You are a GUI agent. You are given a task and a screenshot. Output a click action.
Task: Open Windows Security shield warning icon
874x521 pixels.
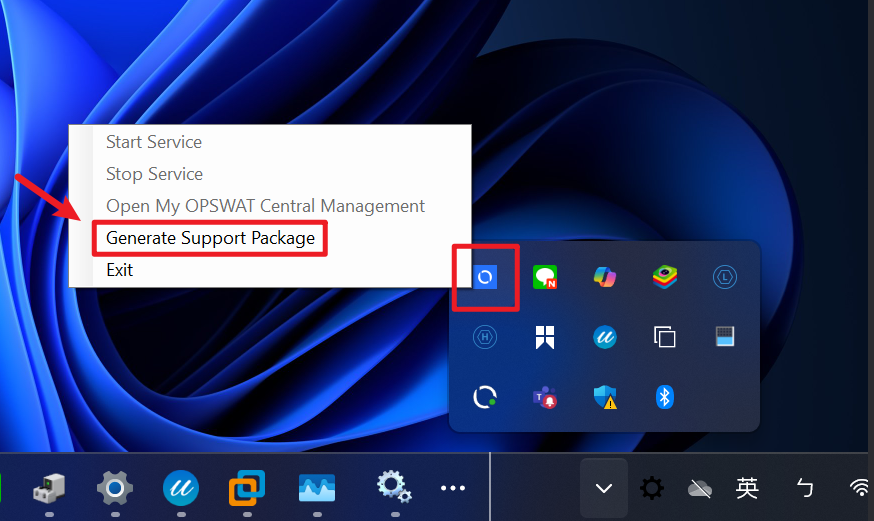(605, 397)
